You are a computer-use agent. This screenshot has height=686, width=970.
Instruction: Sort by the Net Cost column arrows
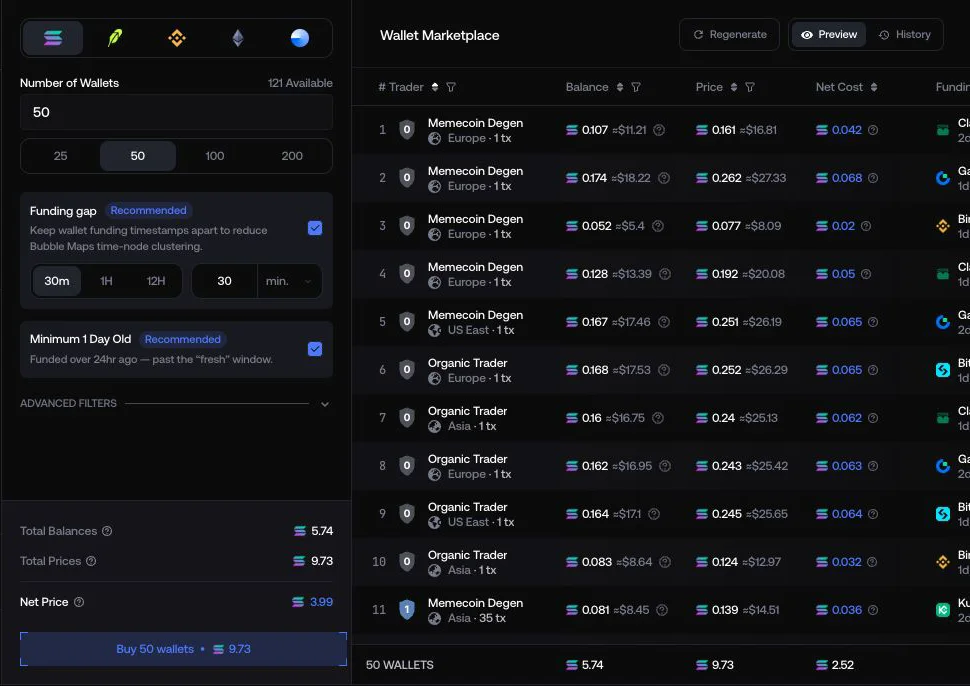pyautogui.click(x=874, y=87)
